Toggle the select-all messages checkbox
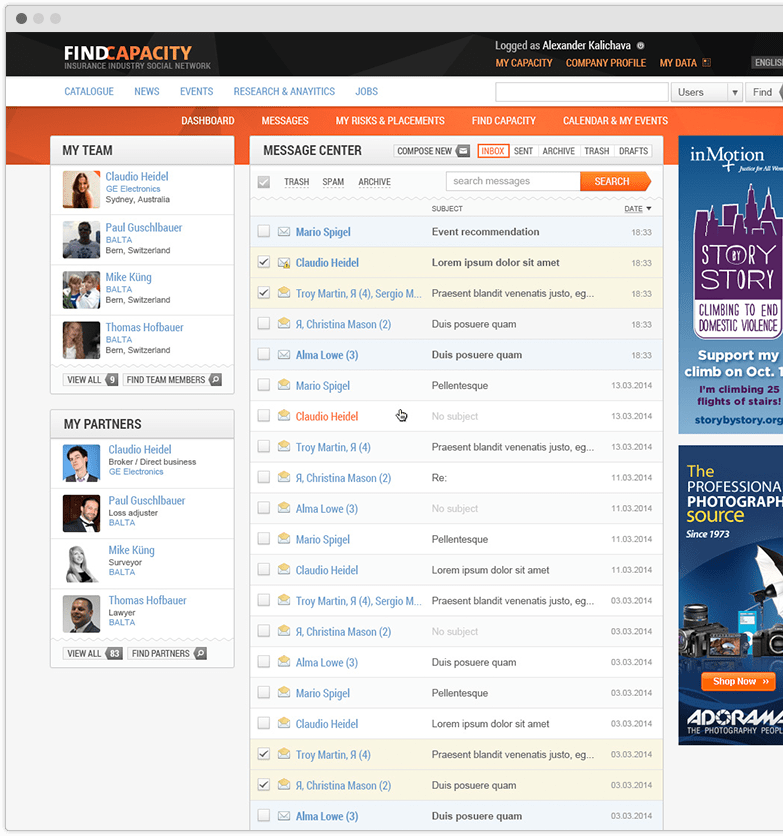 [263, 182]
